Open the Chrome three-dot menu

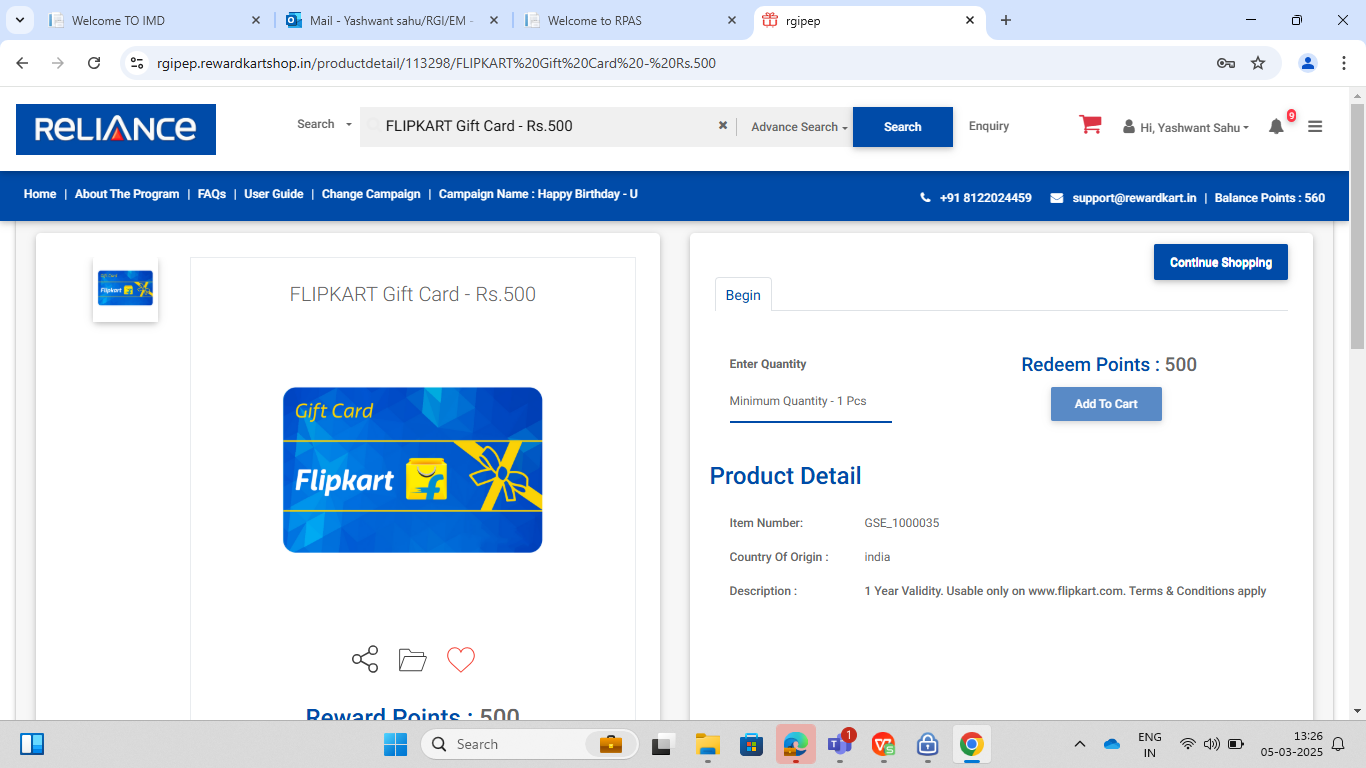tap(1343, 63)
